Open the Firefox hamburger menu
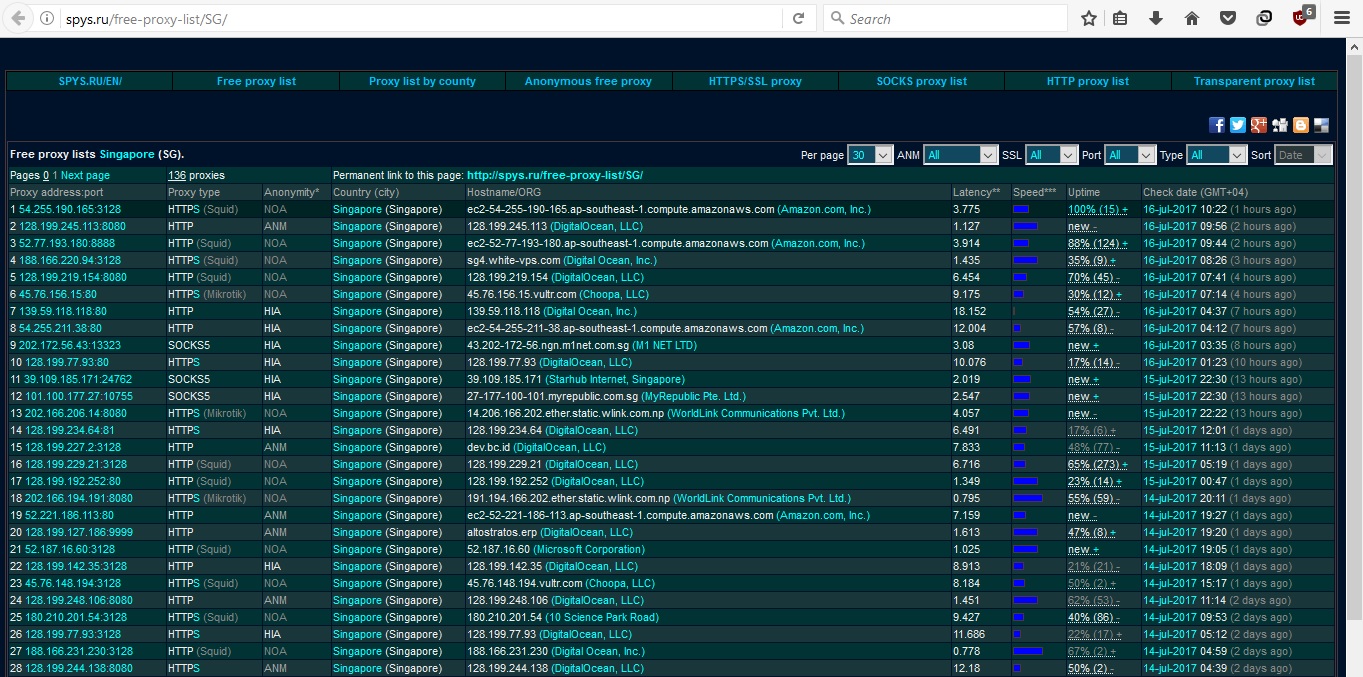 coord(1342,18)
